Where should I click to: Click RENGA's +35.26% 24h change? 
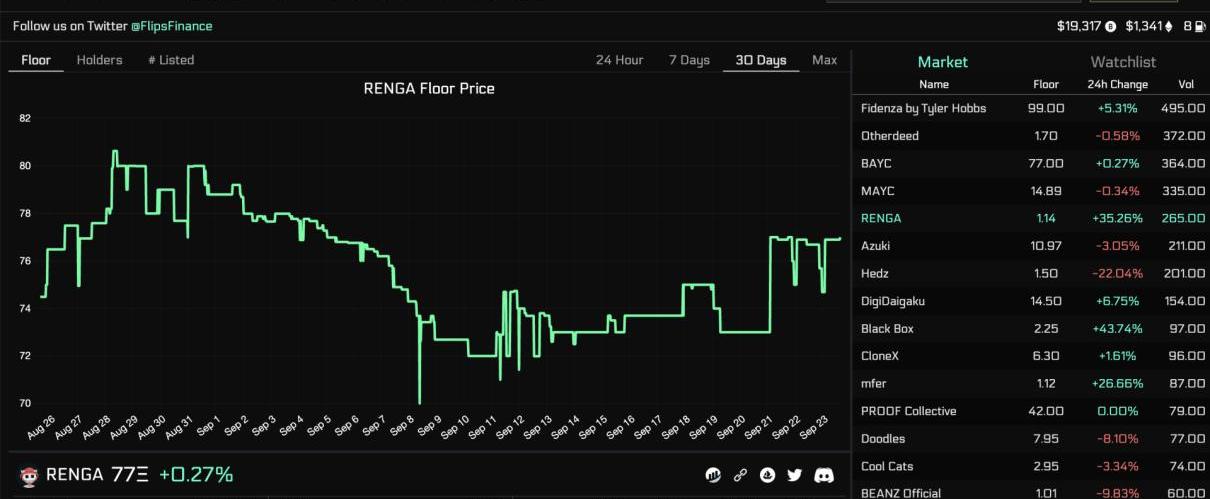coord(1118,218)
